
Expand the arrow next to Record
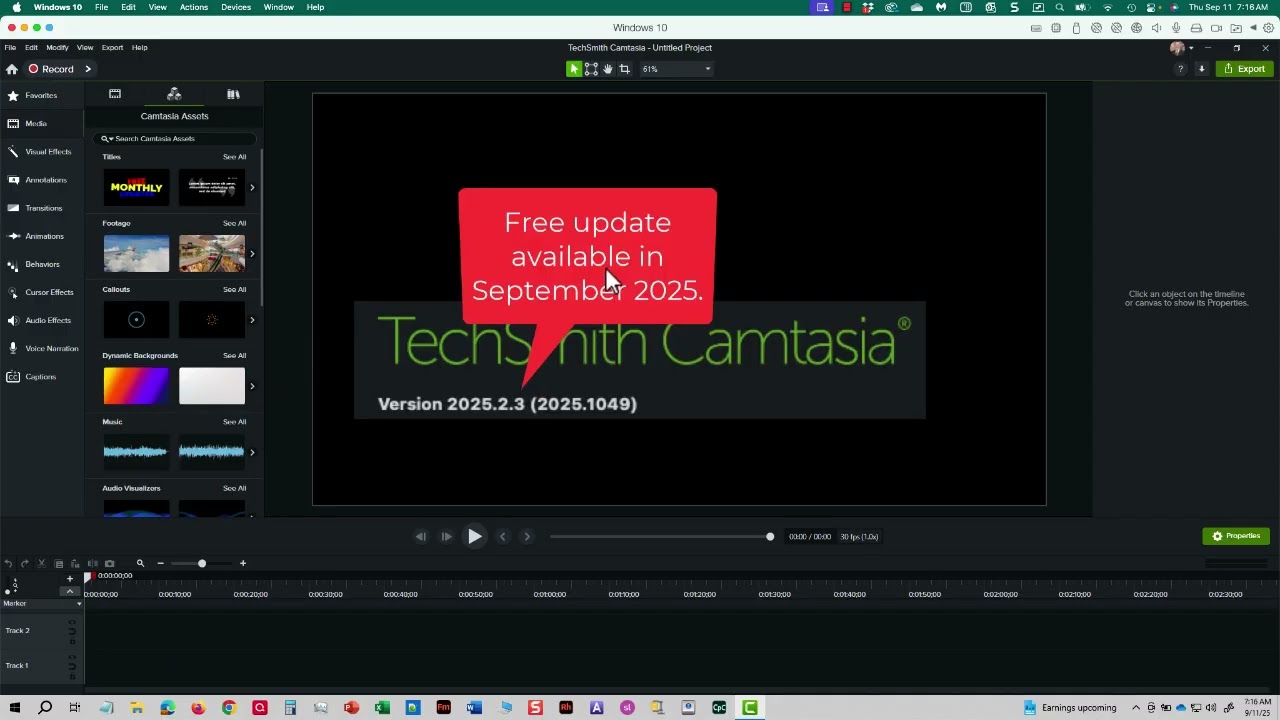pyautogui.click(x=88, y=69)
